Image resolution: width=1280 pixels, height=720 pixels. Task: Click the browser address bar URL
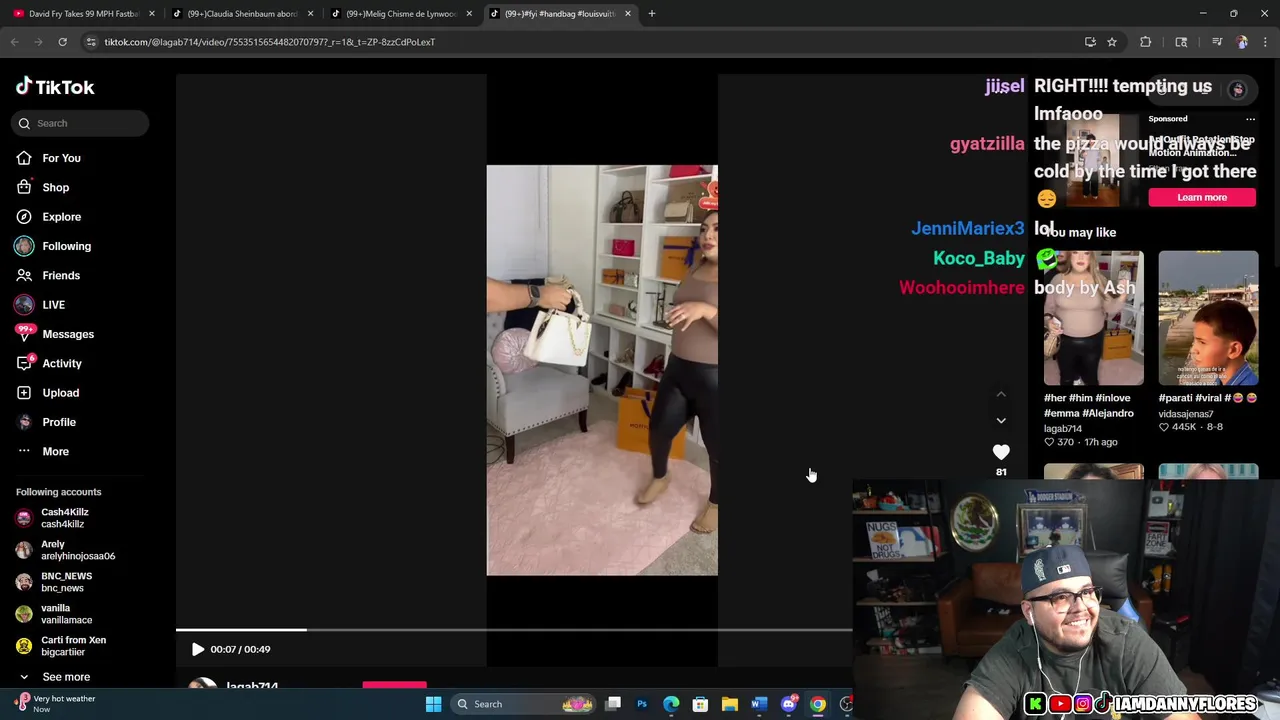(270, 42)
